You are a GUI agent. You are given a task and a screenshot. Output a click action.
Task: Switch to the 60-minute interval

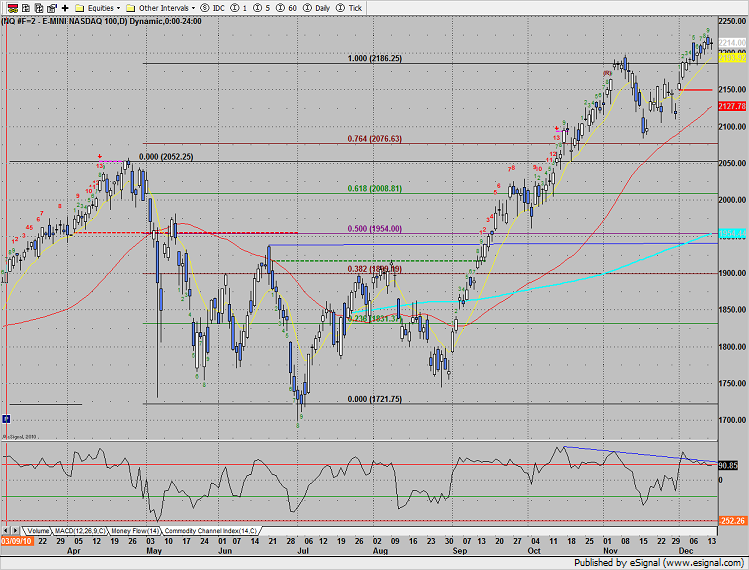[286, 8]
